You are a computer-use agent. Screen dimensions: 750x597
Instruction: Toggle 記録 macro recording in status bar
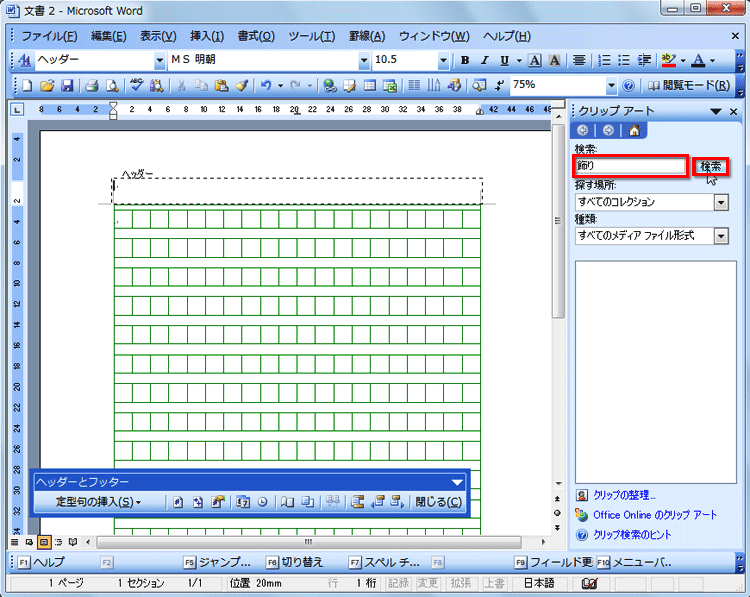(x=398, y=583)
